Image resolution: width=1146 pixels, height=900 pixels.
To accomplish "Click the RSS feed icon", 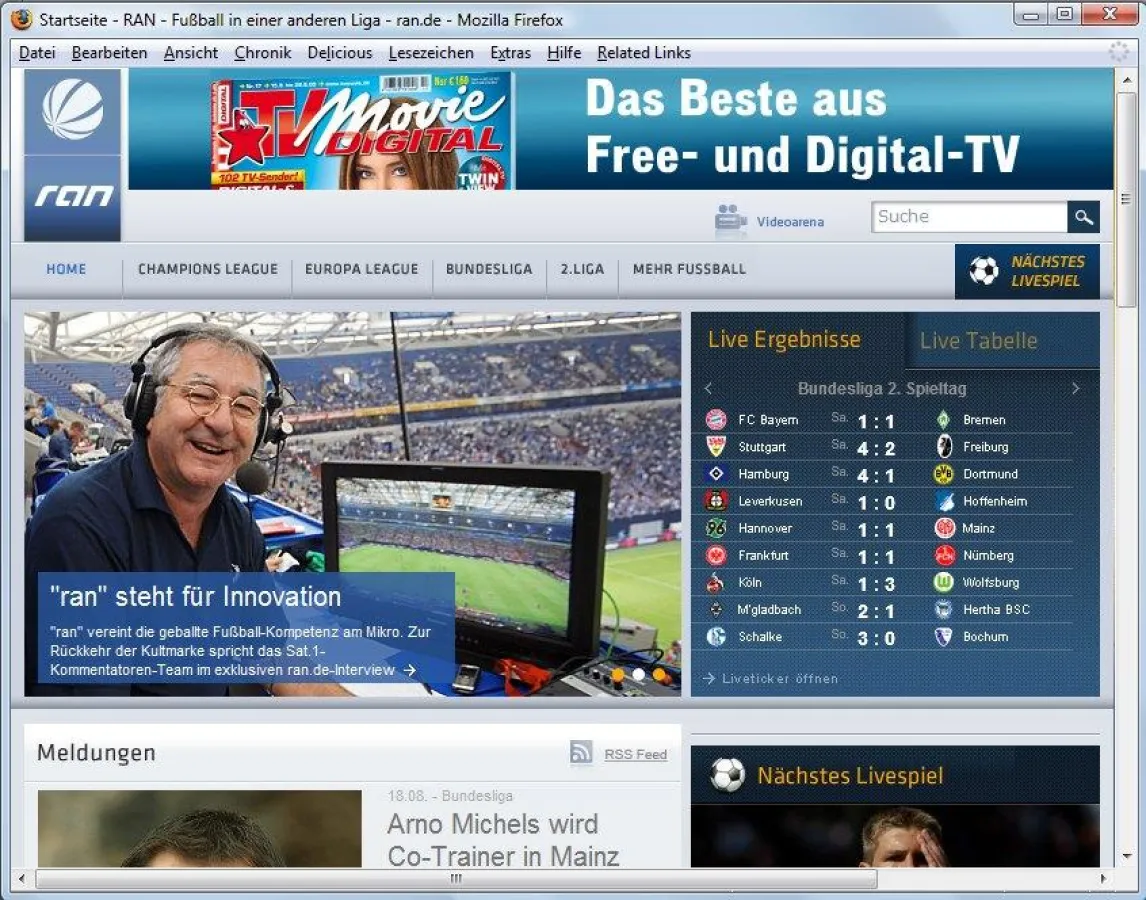I will (581, 753).
